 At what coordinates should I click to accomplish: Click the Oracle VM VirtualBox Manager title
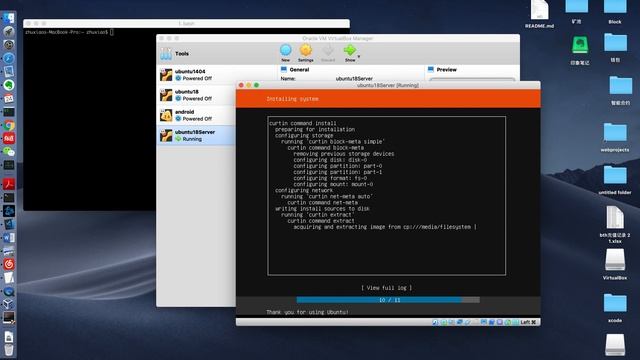(338, 38)
